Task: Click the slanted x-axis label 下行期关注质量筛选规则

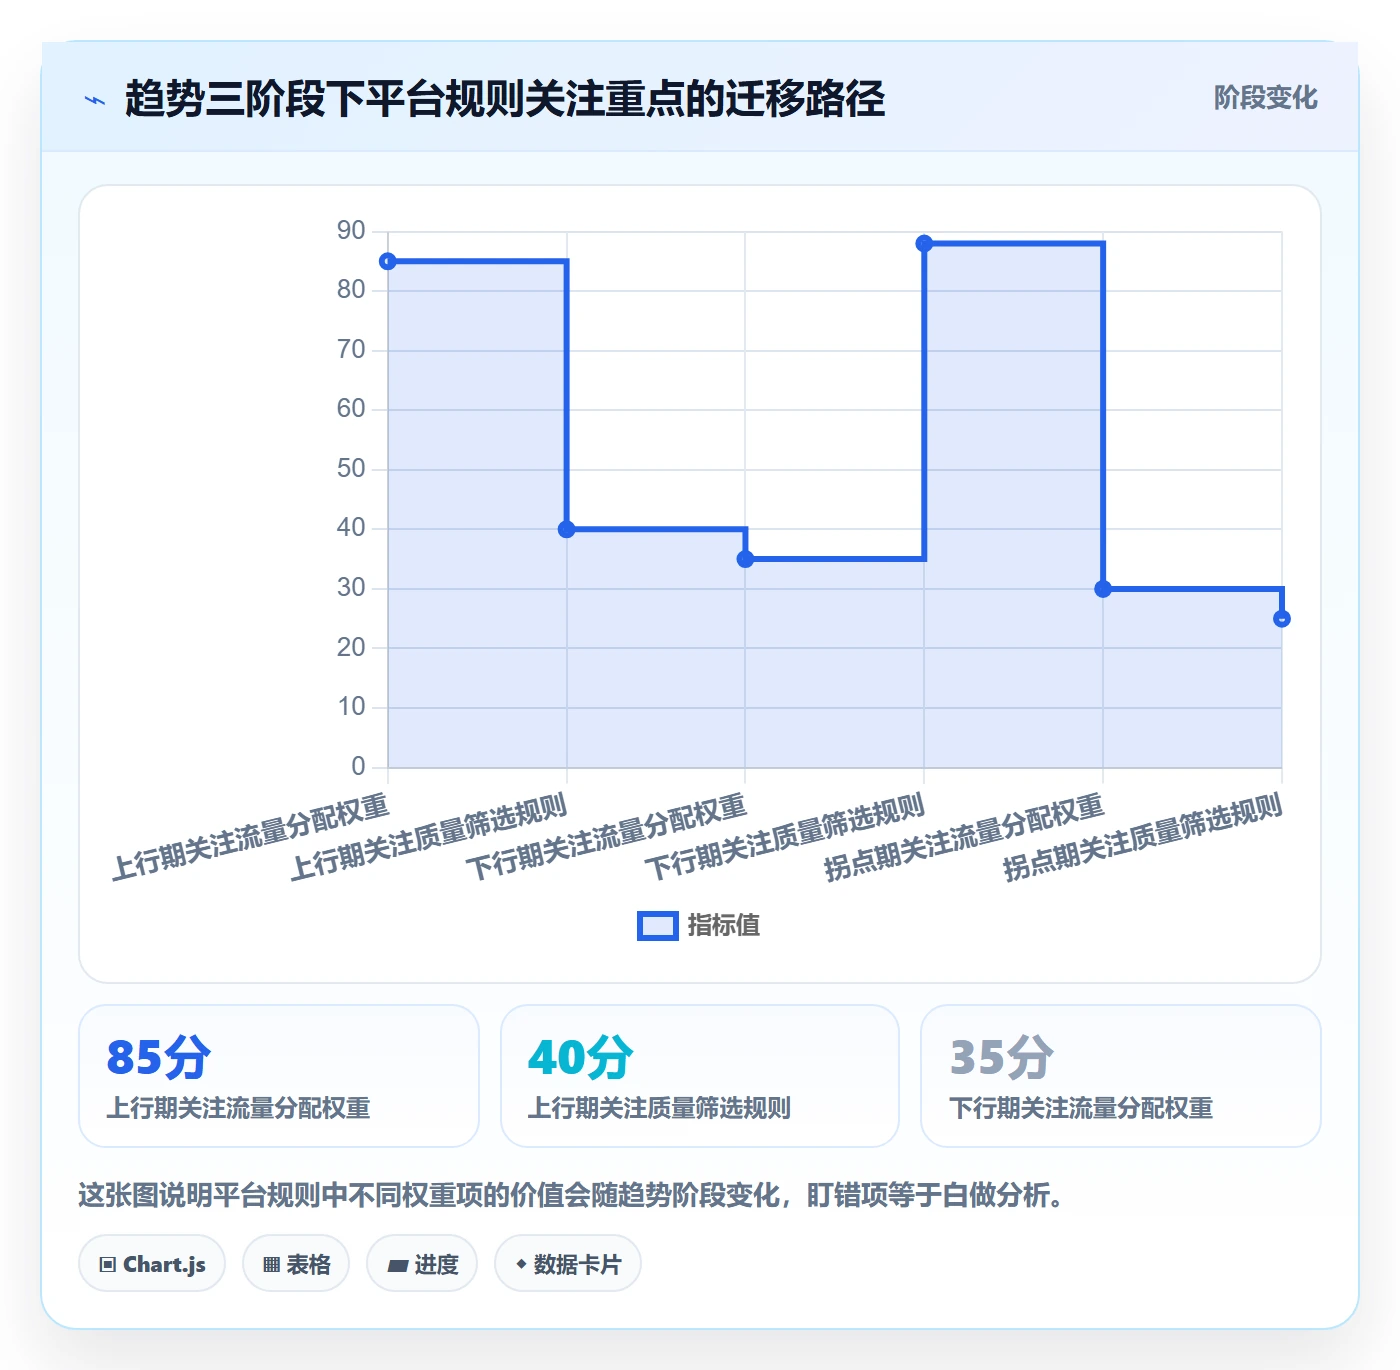Action: point(785,837)
